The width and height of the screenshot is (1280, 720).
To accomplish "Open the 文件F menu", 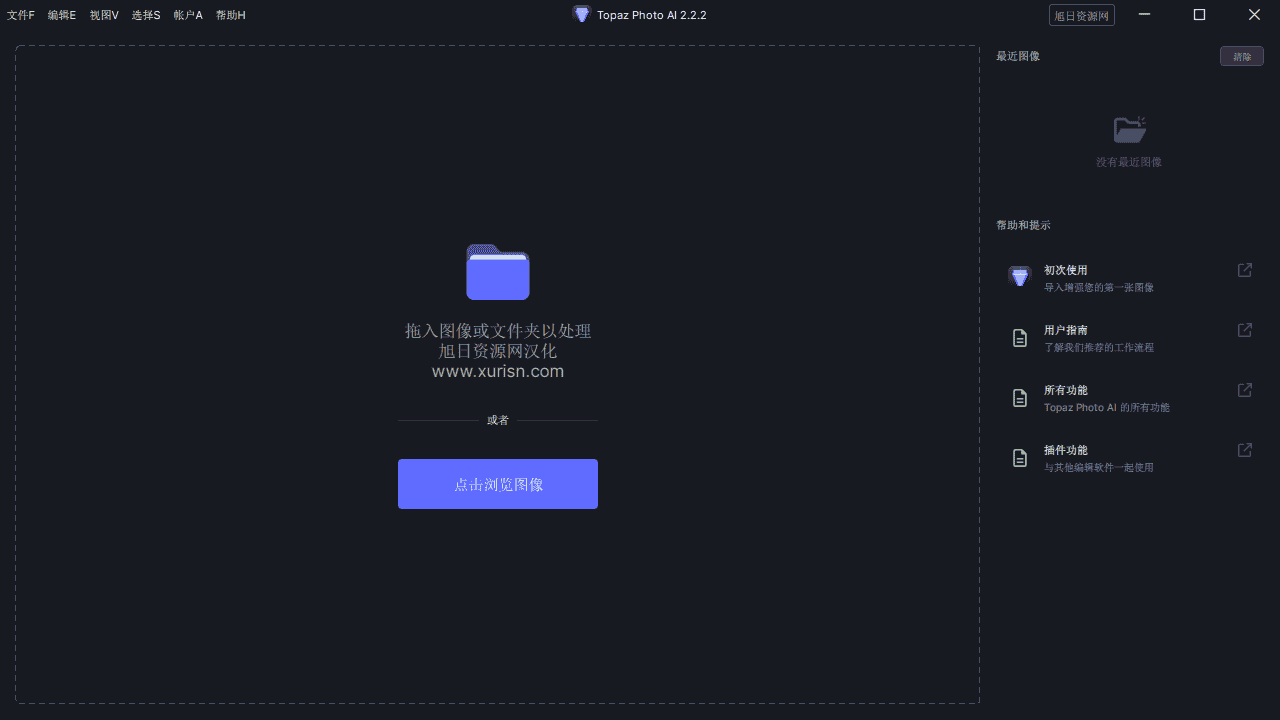I will 21,15.
